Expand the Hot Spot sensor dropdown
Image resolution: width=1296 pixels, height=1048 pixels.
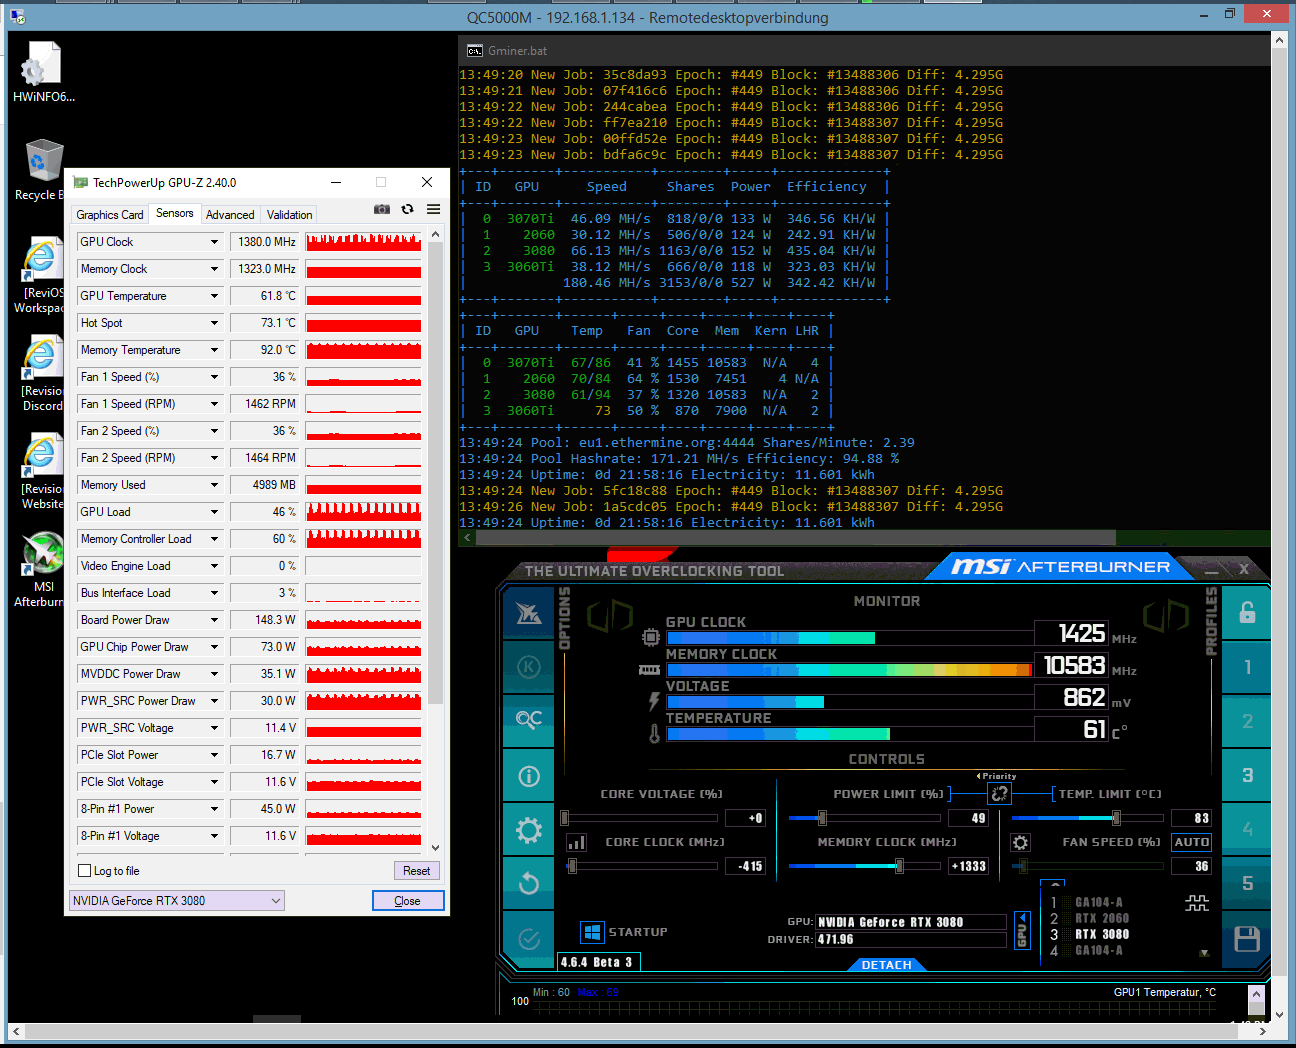click(214, 323)
